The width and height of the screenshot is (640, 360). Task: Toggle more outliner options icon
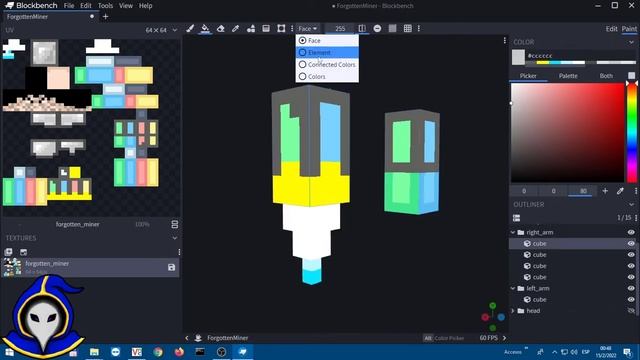[516, 218]
